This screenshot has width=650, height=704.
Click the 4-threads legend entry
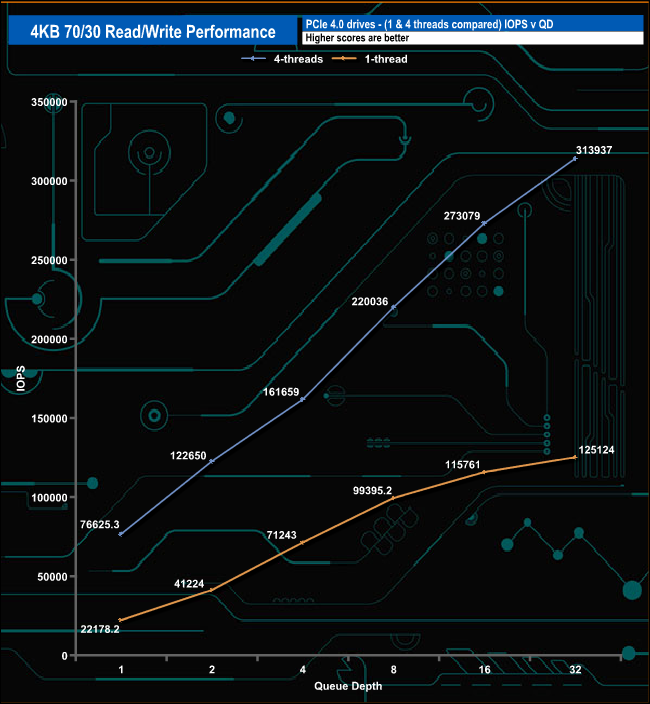[282, 59]
